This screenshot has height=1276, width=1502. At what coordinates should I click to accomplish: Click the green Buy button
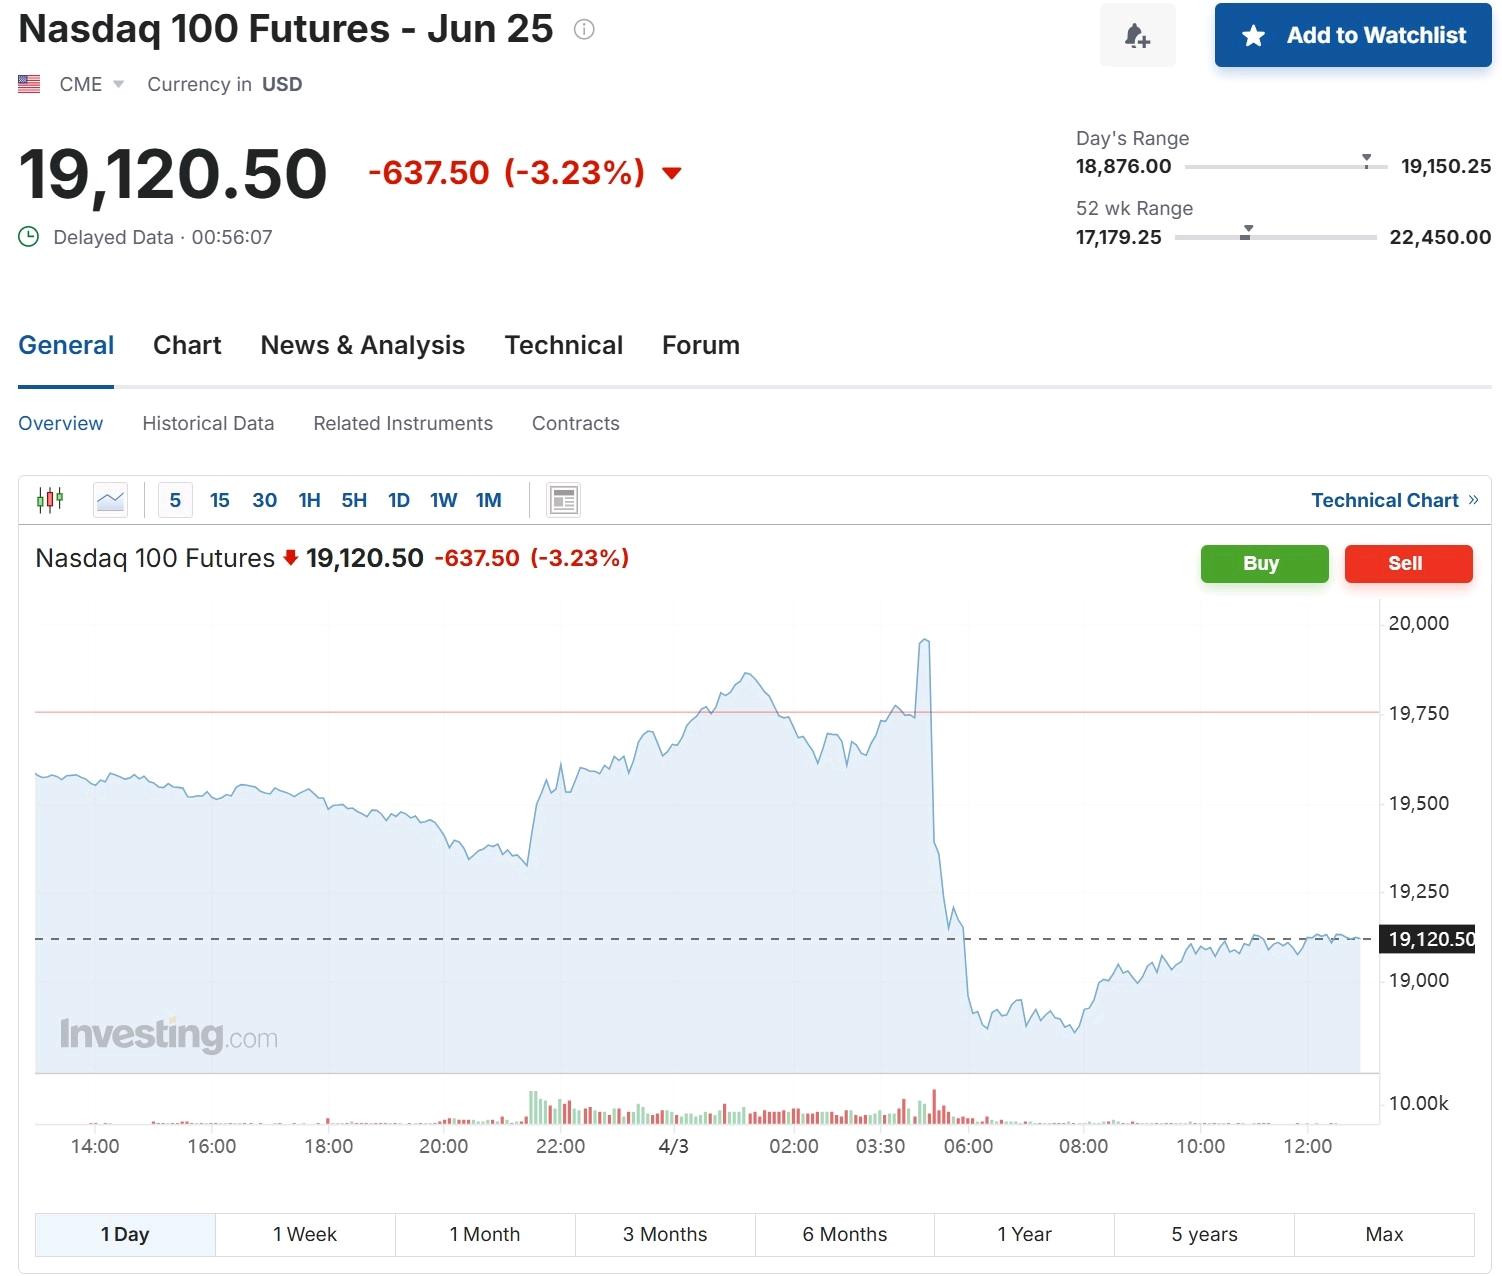(x=1264, y=563)
